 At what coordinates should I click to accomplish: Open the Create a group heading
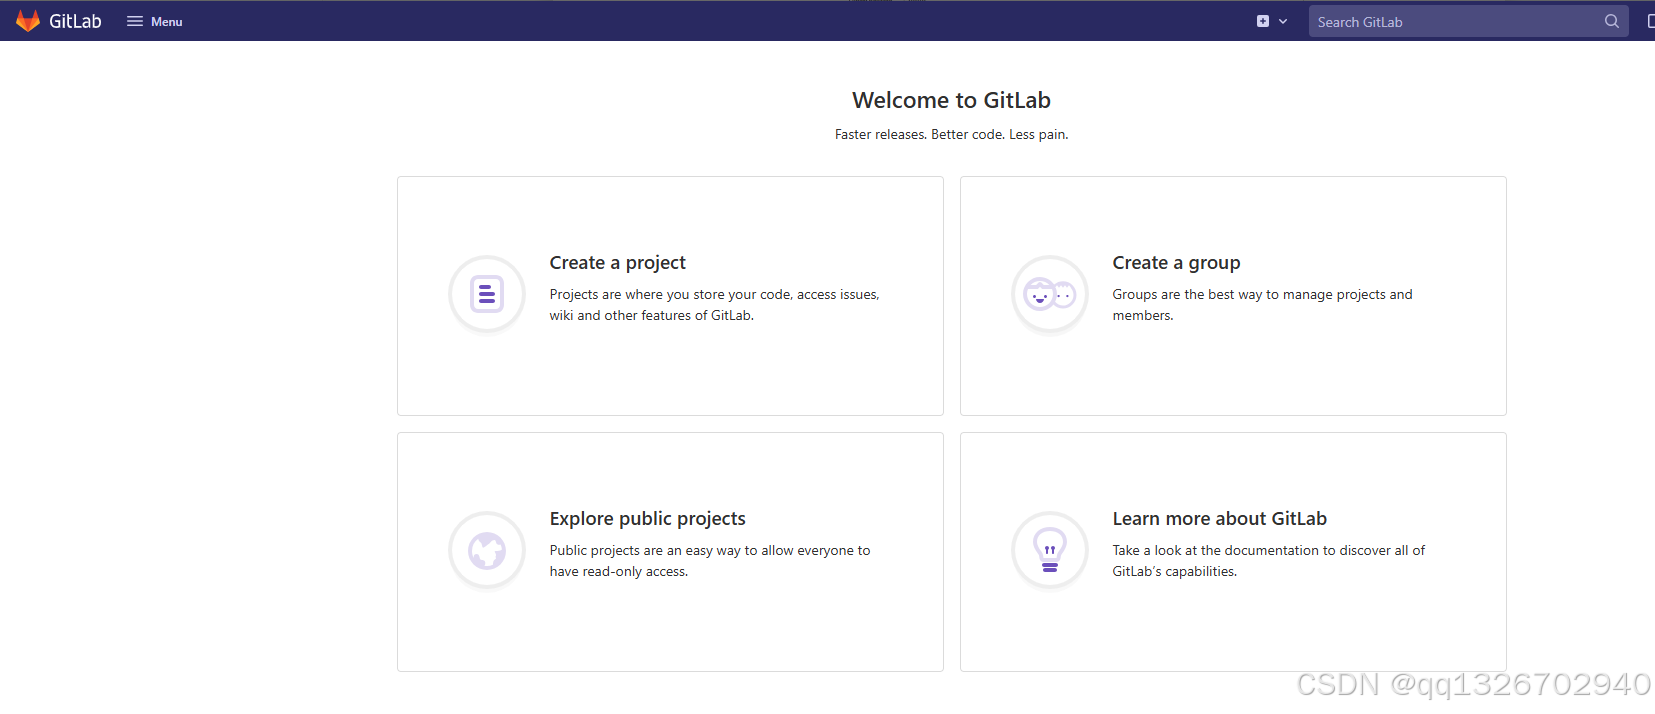coord(1176,263)
